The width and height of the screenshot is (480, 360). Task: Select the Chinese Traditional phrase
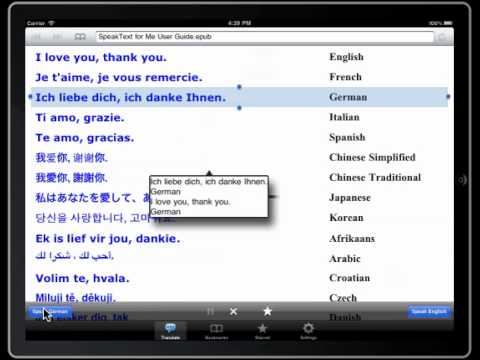72,178
